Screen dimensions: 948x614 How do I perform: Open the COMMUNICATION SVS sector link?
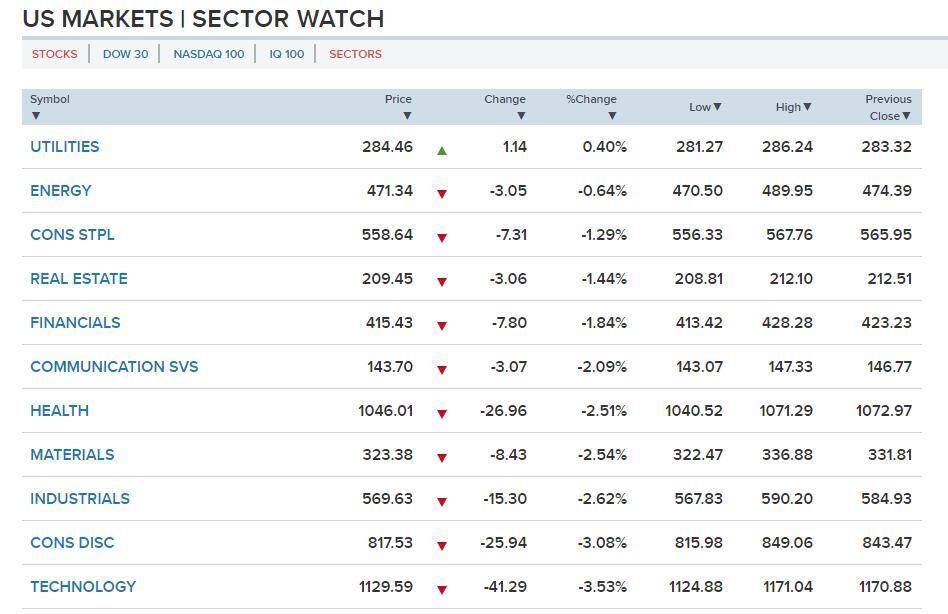114,367
